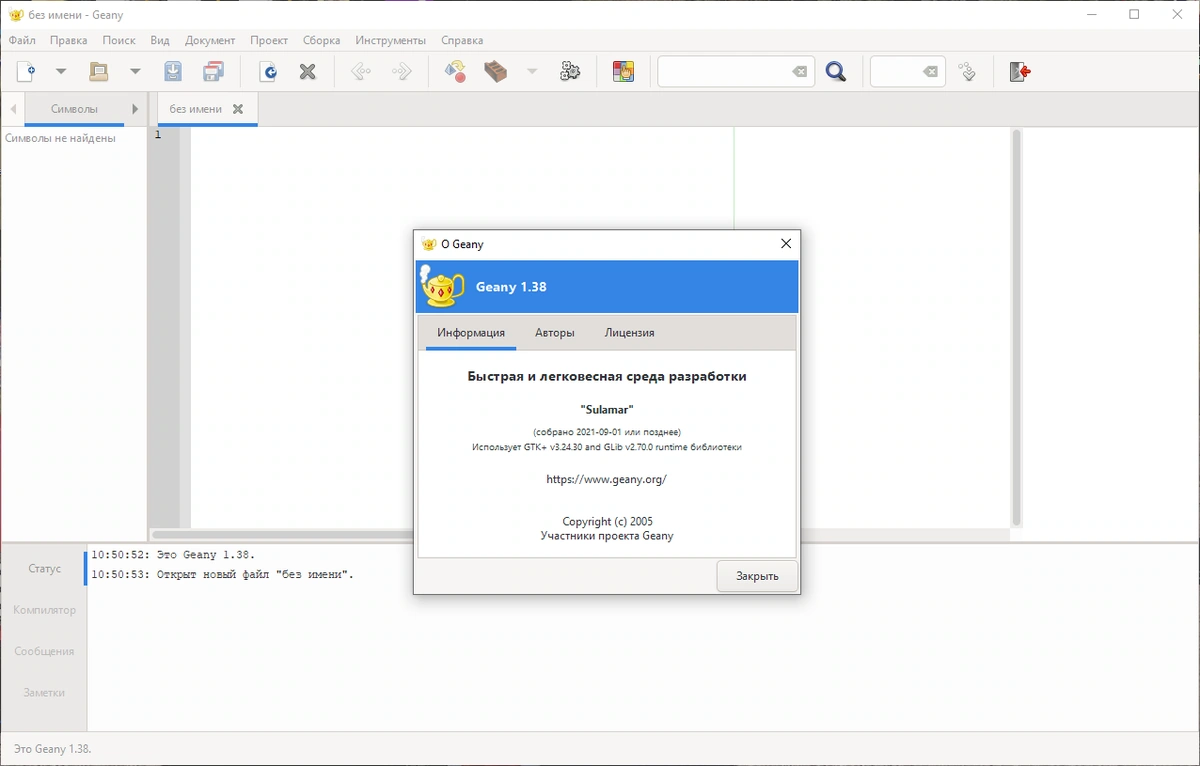Viewport: 1200px width, 766px height.
Task: Open the Справка menu
Action: point(462,41)
